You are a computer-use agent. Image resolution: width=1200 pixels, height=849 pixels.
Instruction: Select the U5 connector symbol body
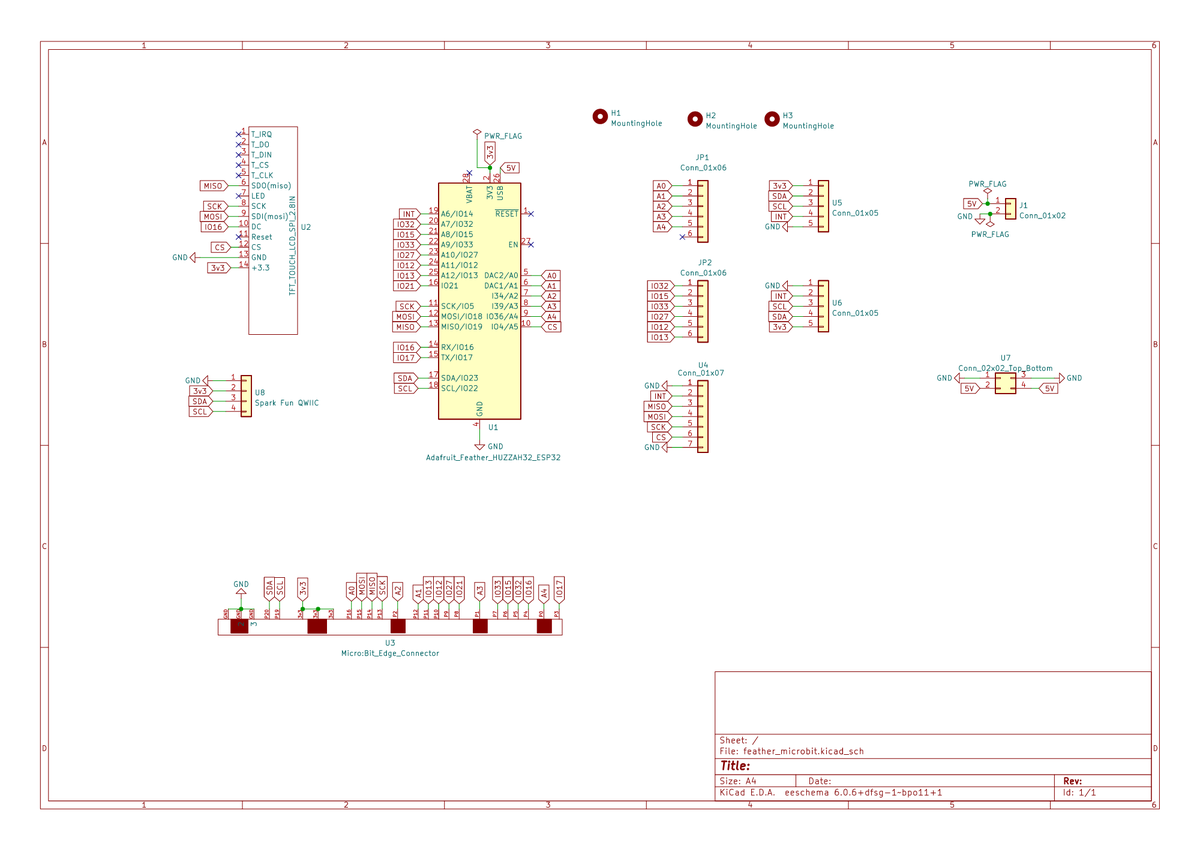(823, 206)
